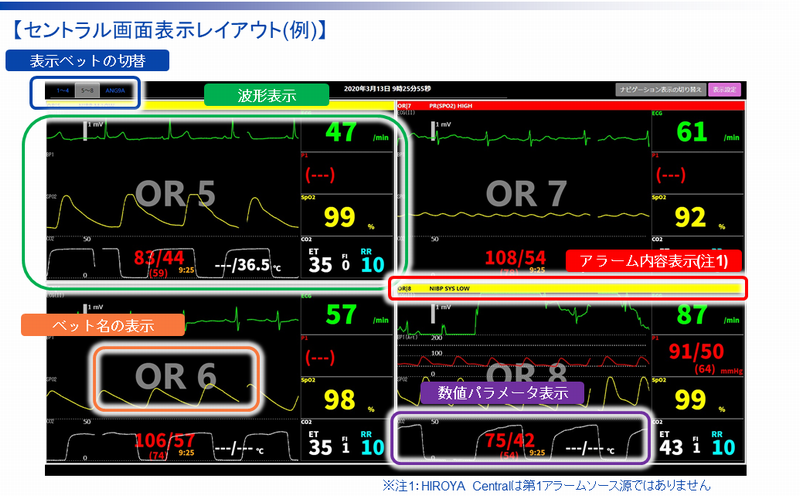Switch to the 5~8 bed group tab
The width and height of the screenshot is (800, 496).
(89, 91)
